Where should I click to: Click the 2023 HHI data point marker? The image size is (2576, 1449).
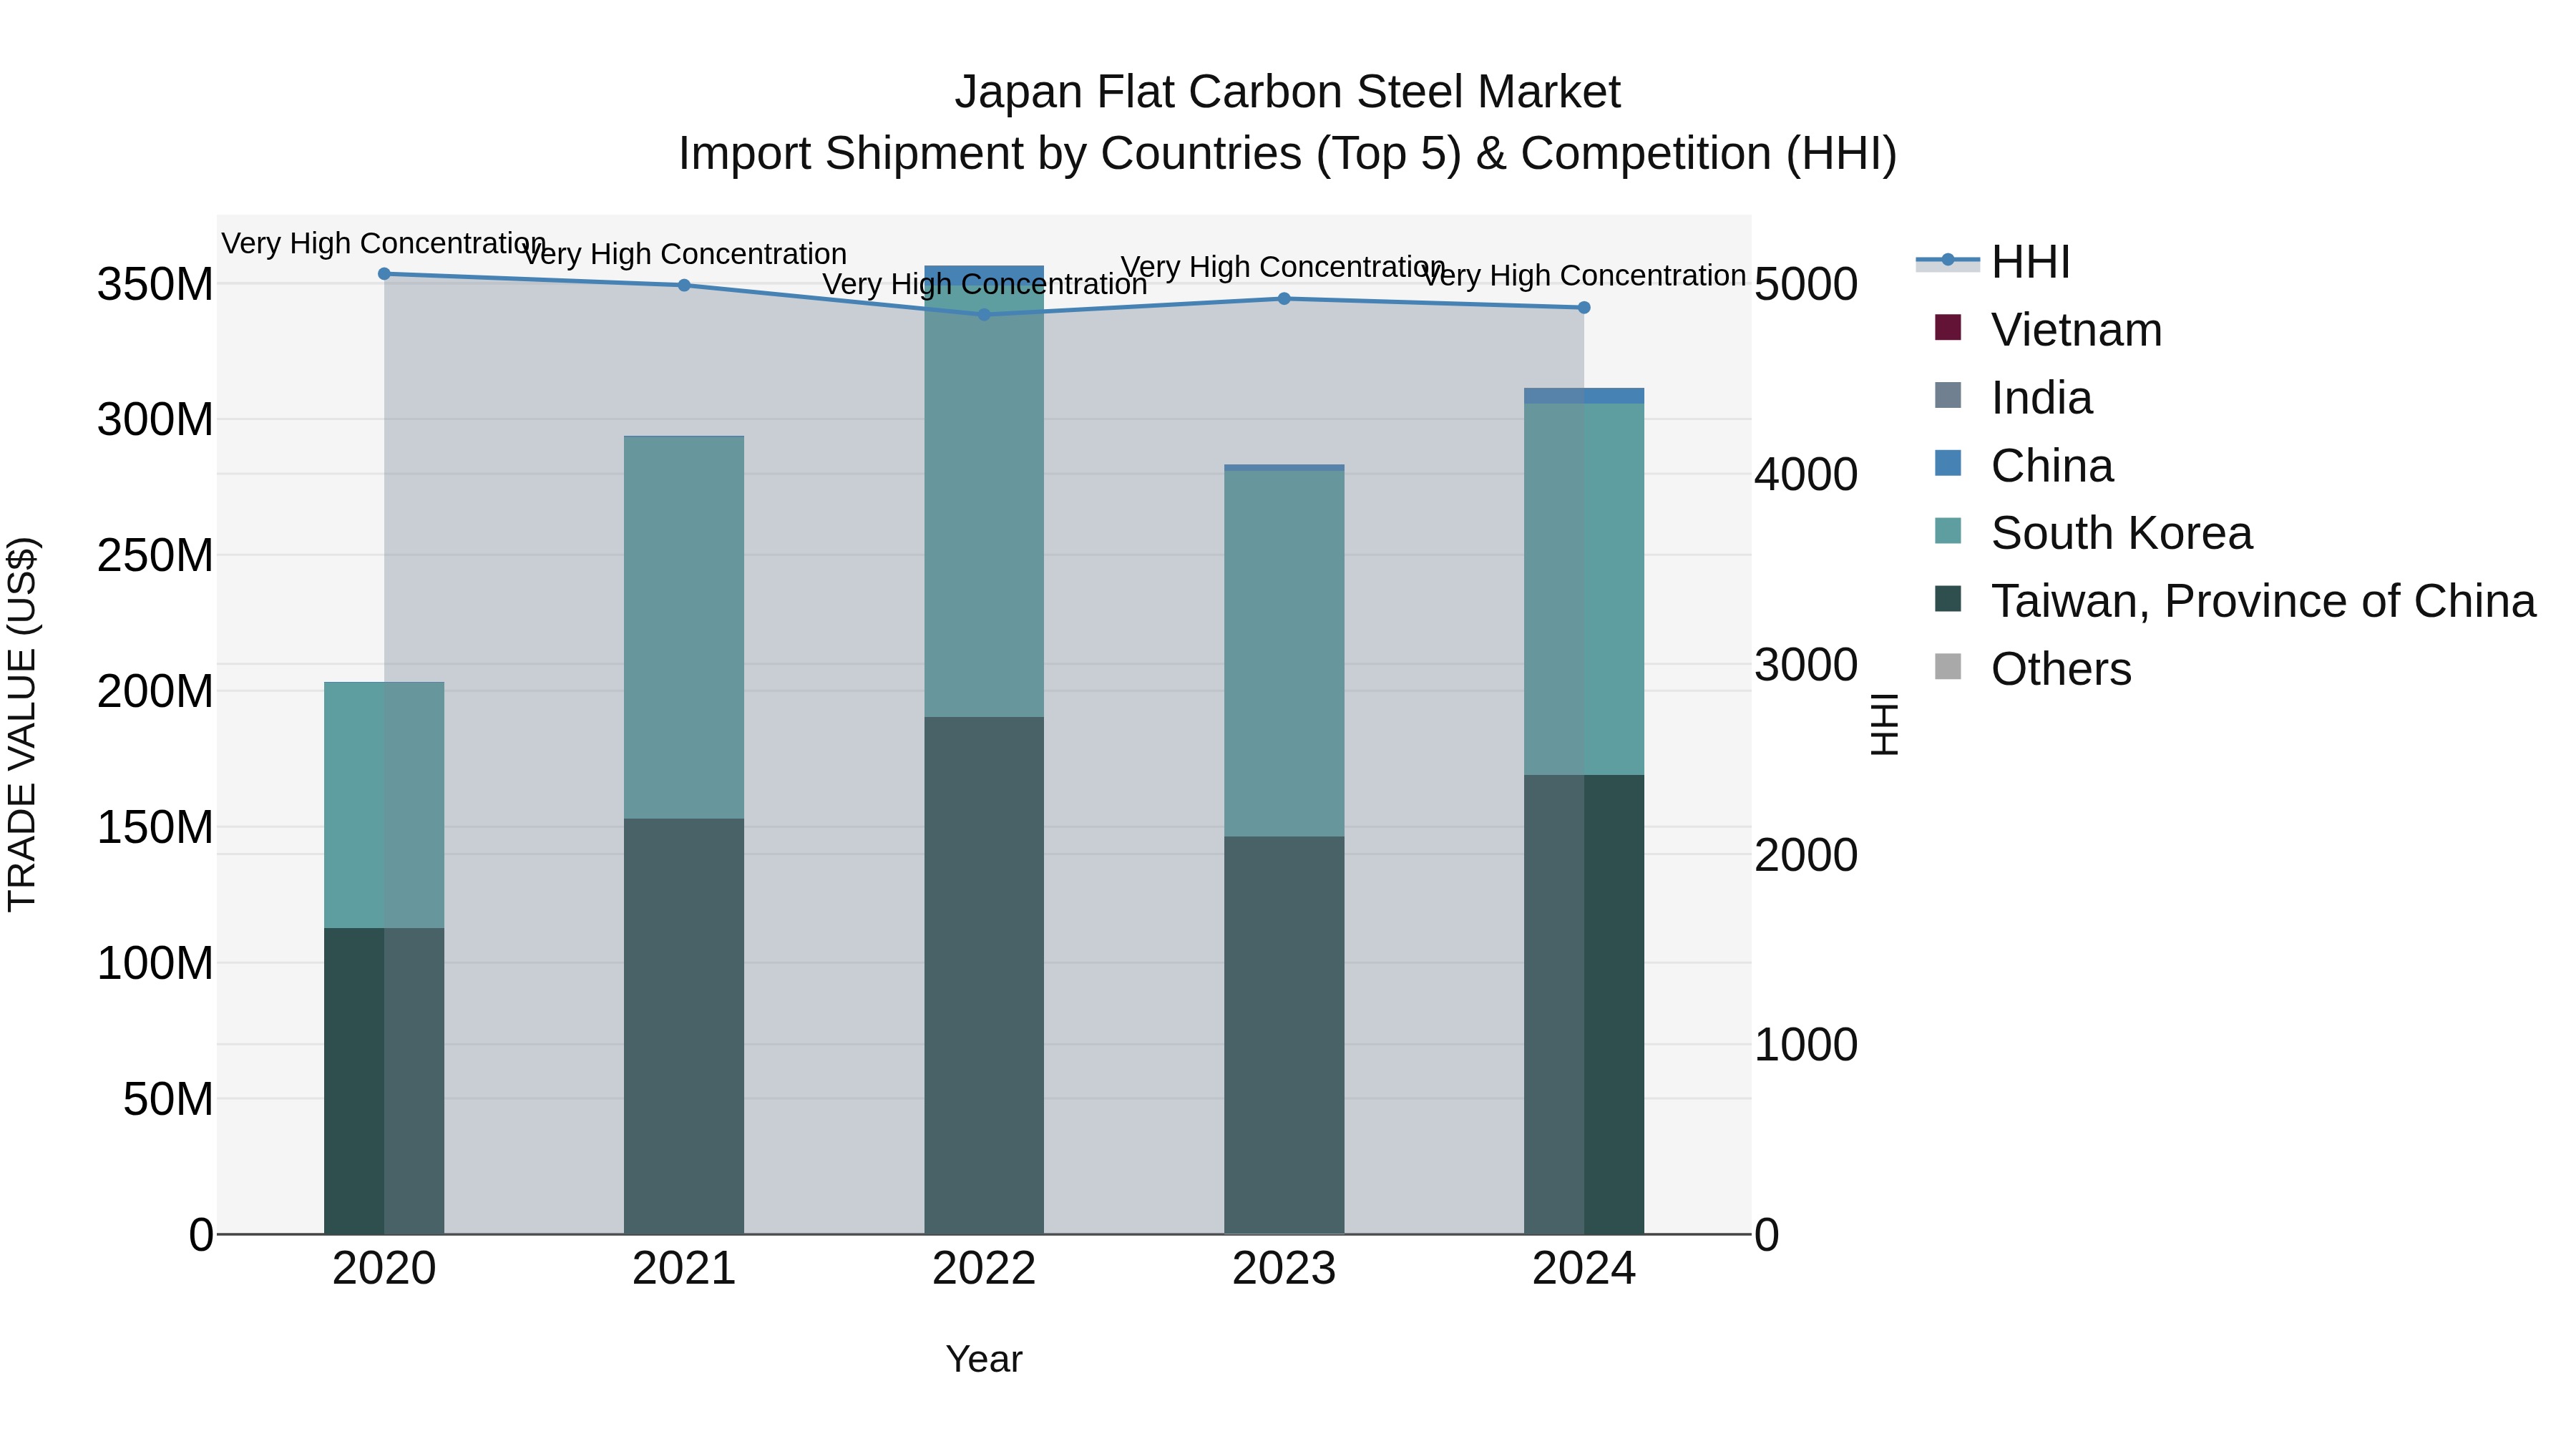(x=1284, y=298)
